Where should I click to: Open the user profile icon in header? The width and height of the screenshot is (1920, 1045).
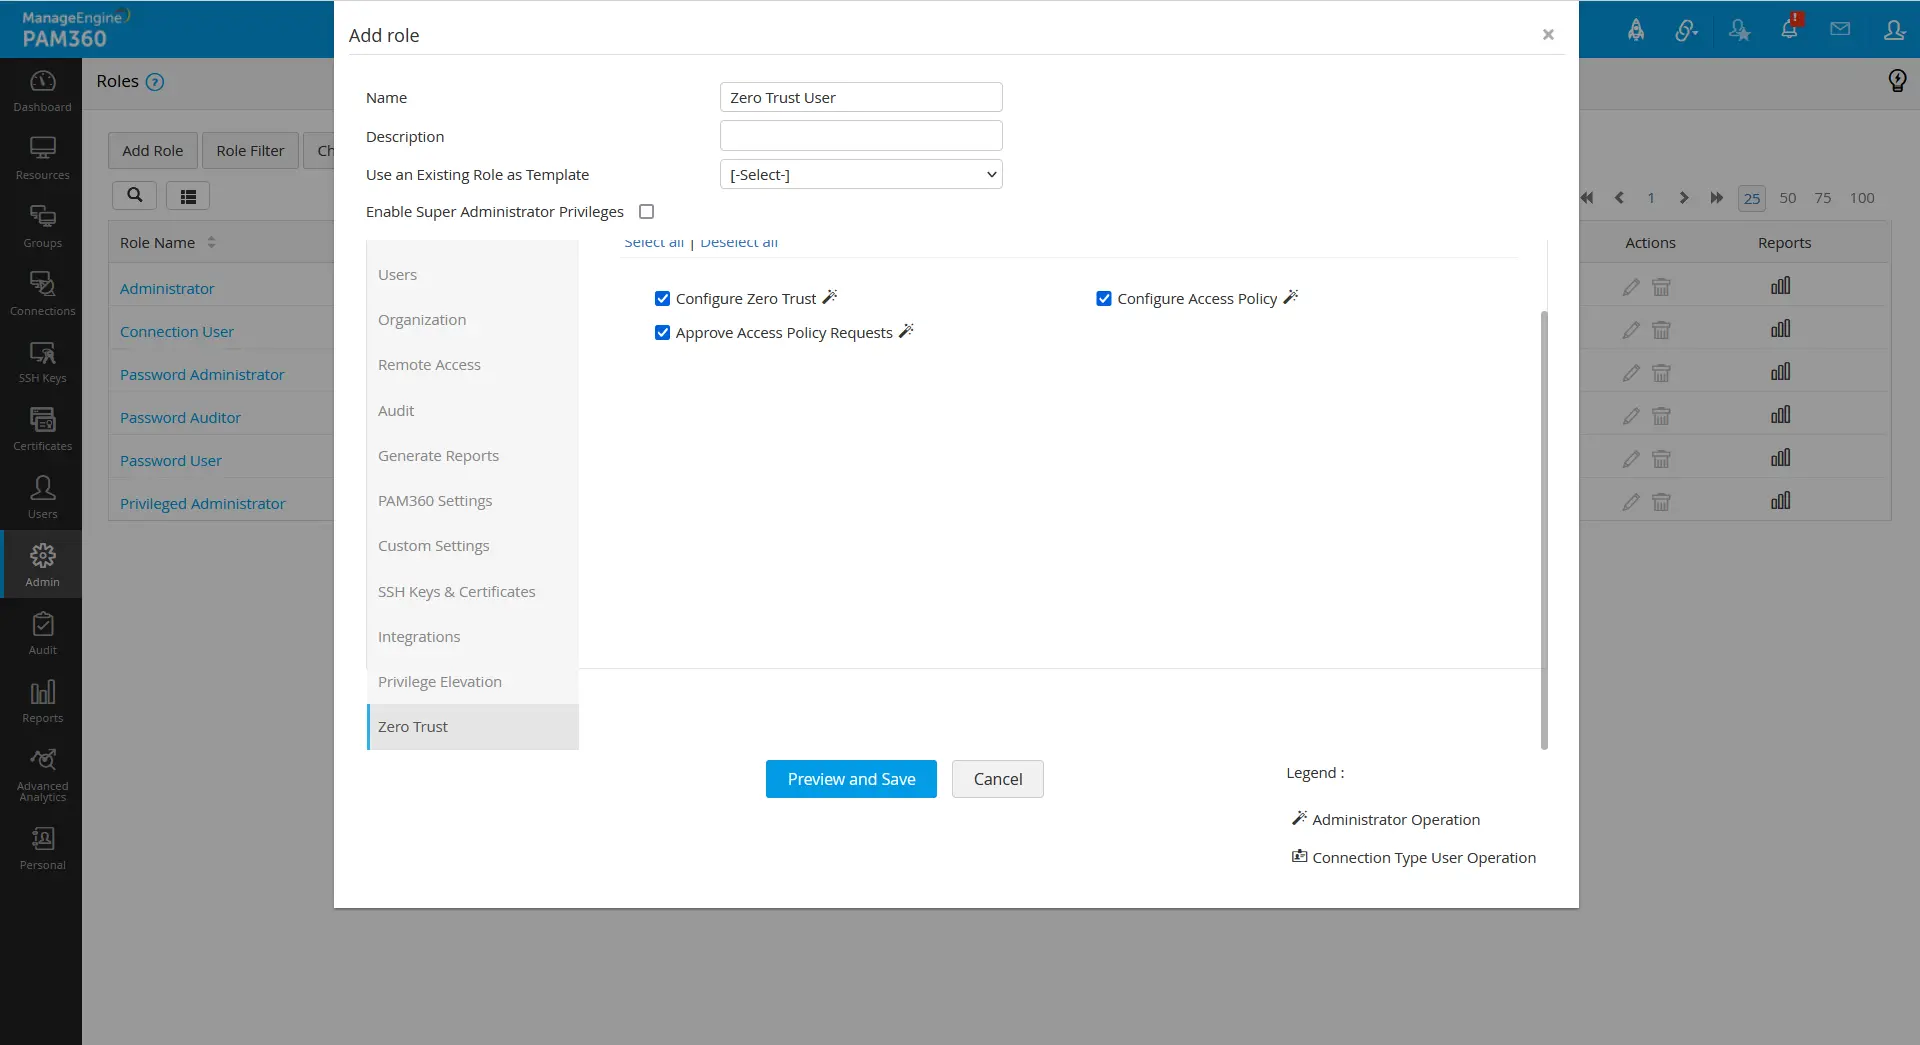(1894, 30)
